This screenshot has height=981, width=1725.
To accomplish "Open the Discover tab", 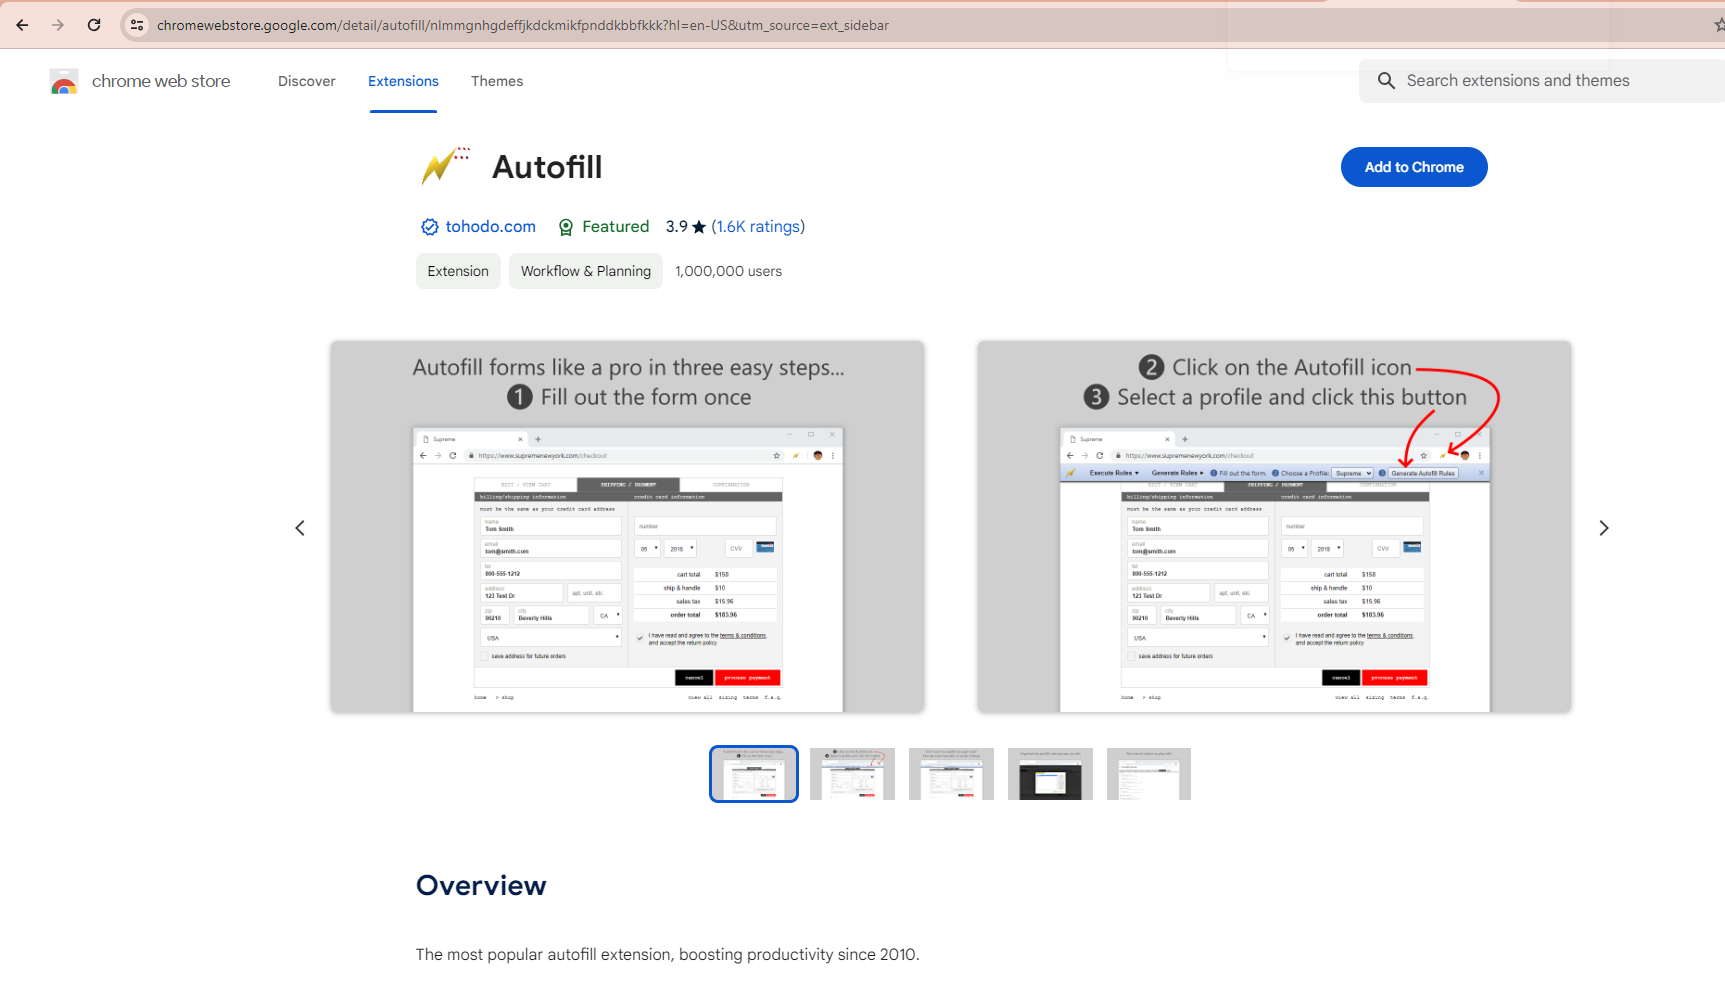I will (307, 81).
